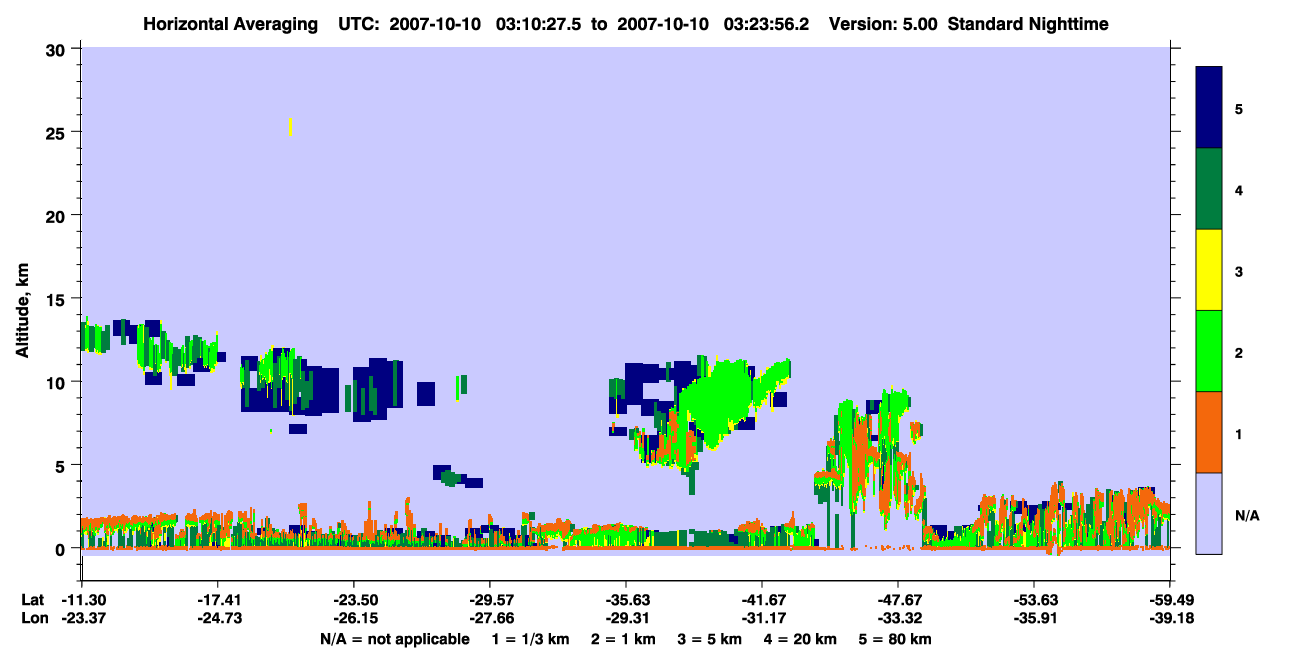Click altitude tick label 20

click(x=58, y=215)
